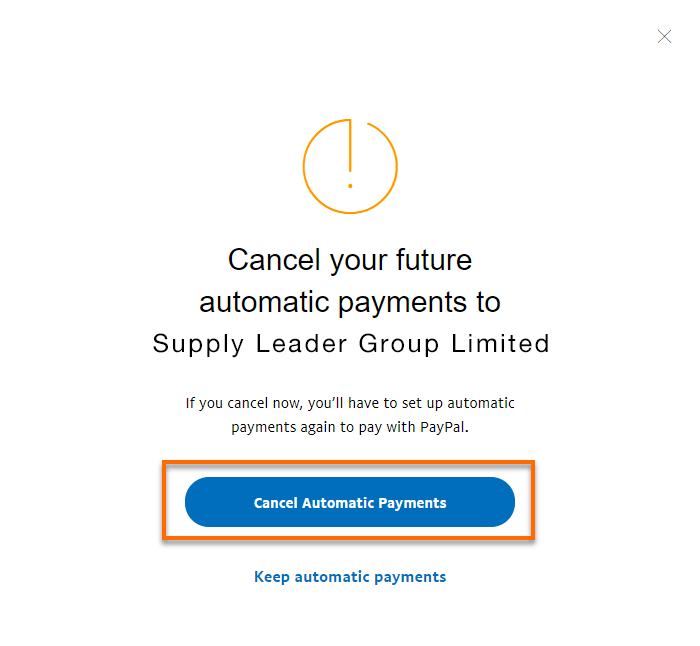Choose the Keep automatic payments link
The height and width of the screenshot is (646, 700).
click(x=350, y=577)
